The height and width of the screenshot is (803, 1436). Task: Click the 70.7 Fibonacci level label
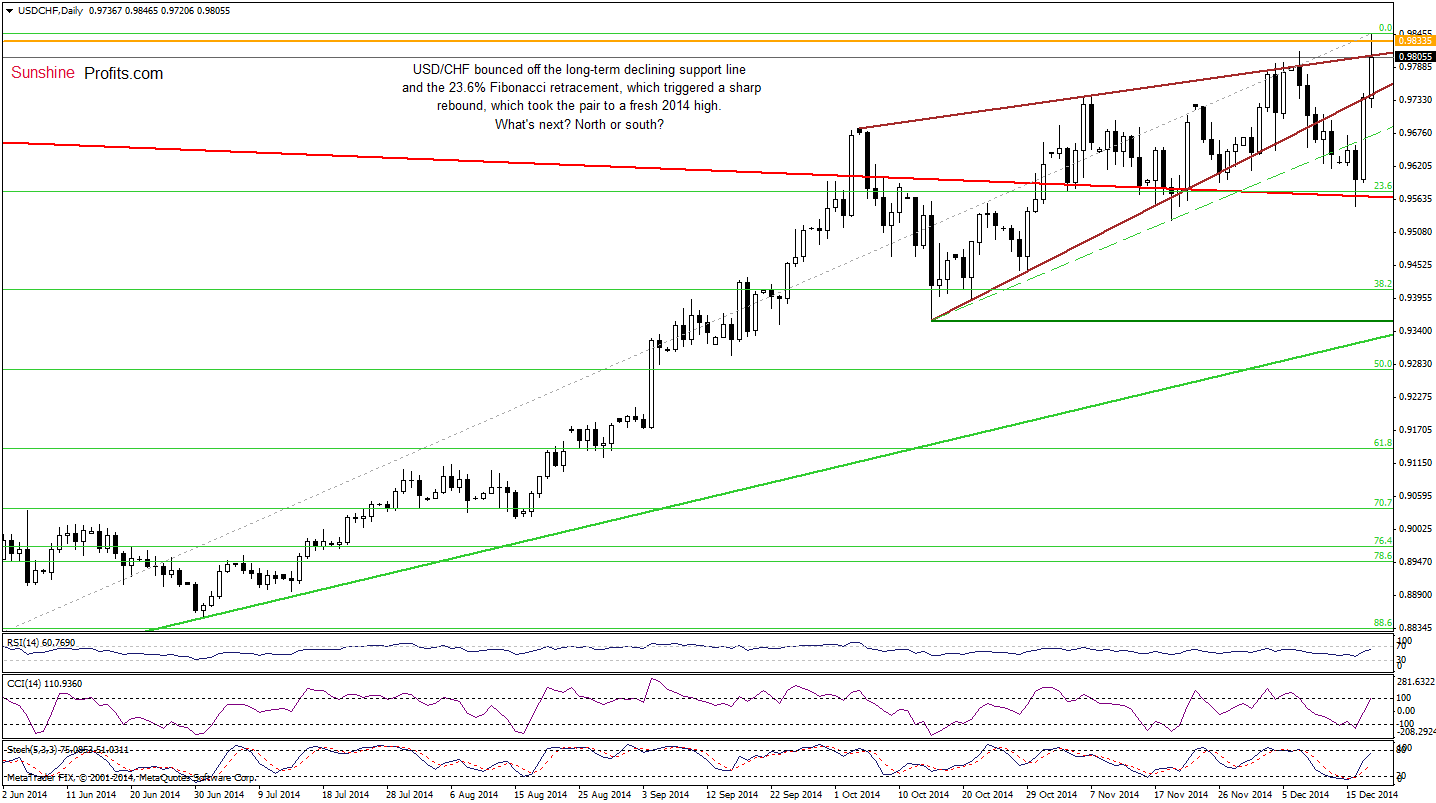(1382, 503)
